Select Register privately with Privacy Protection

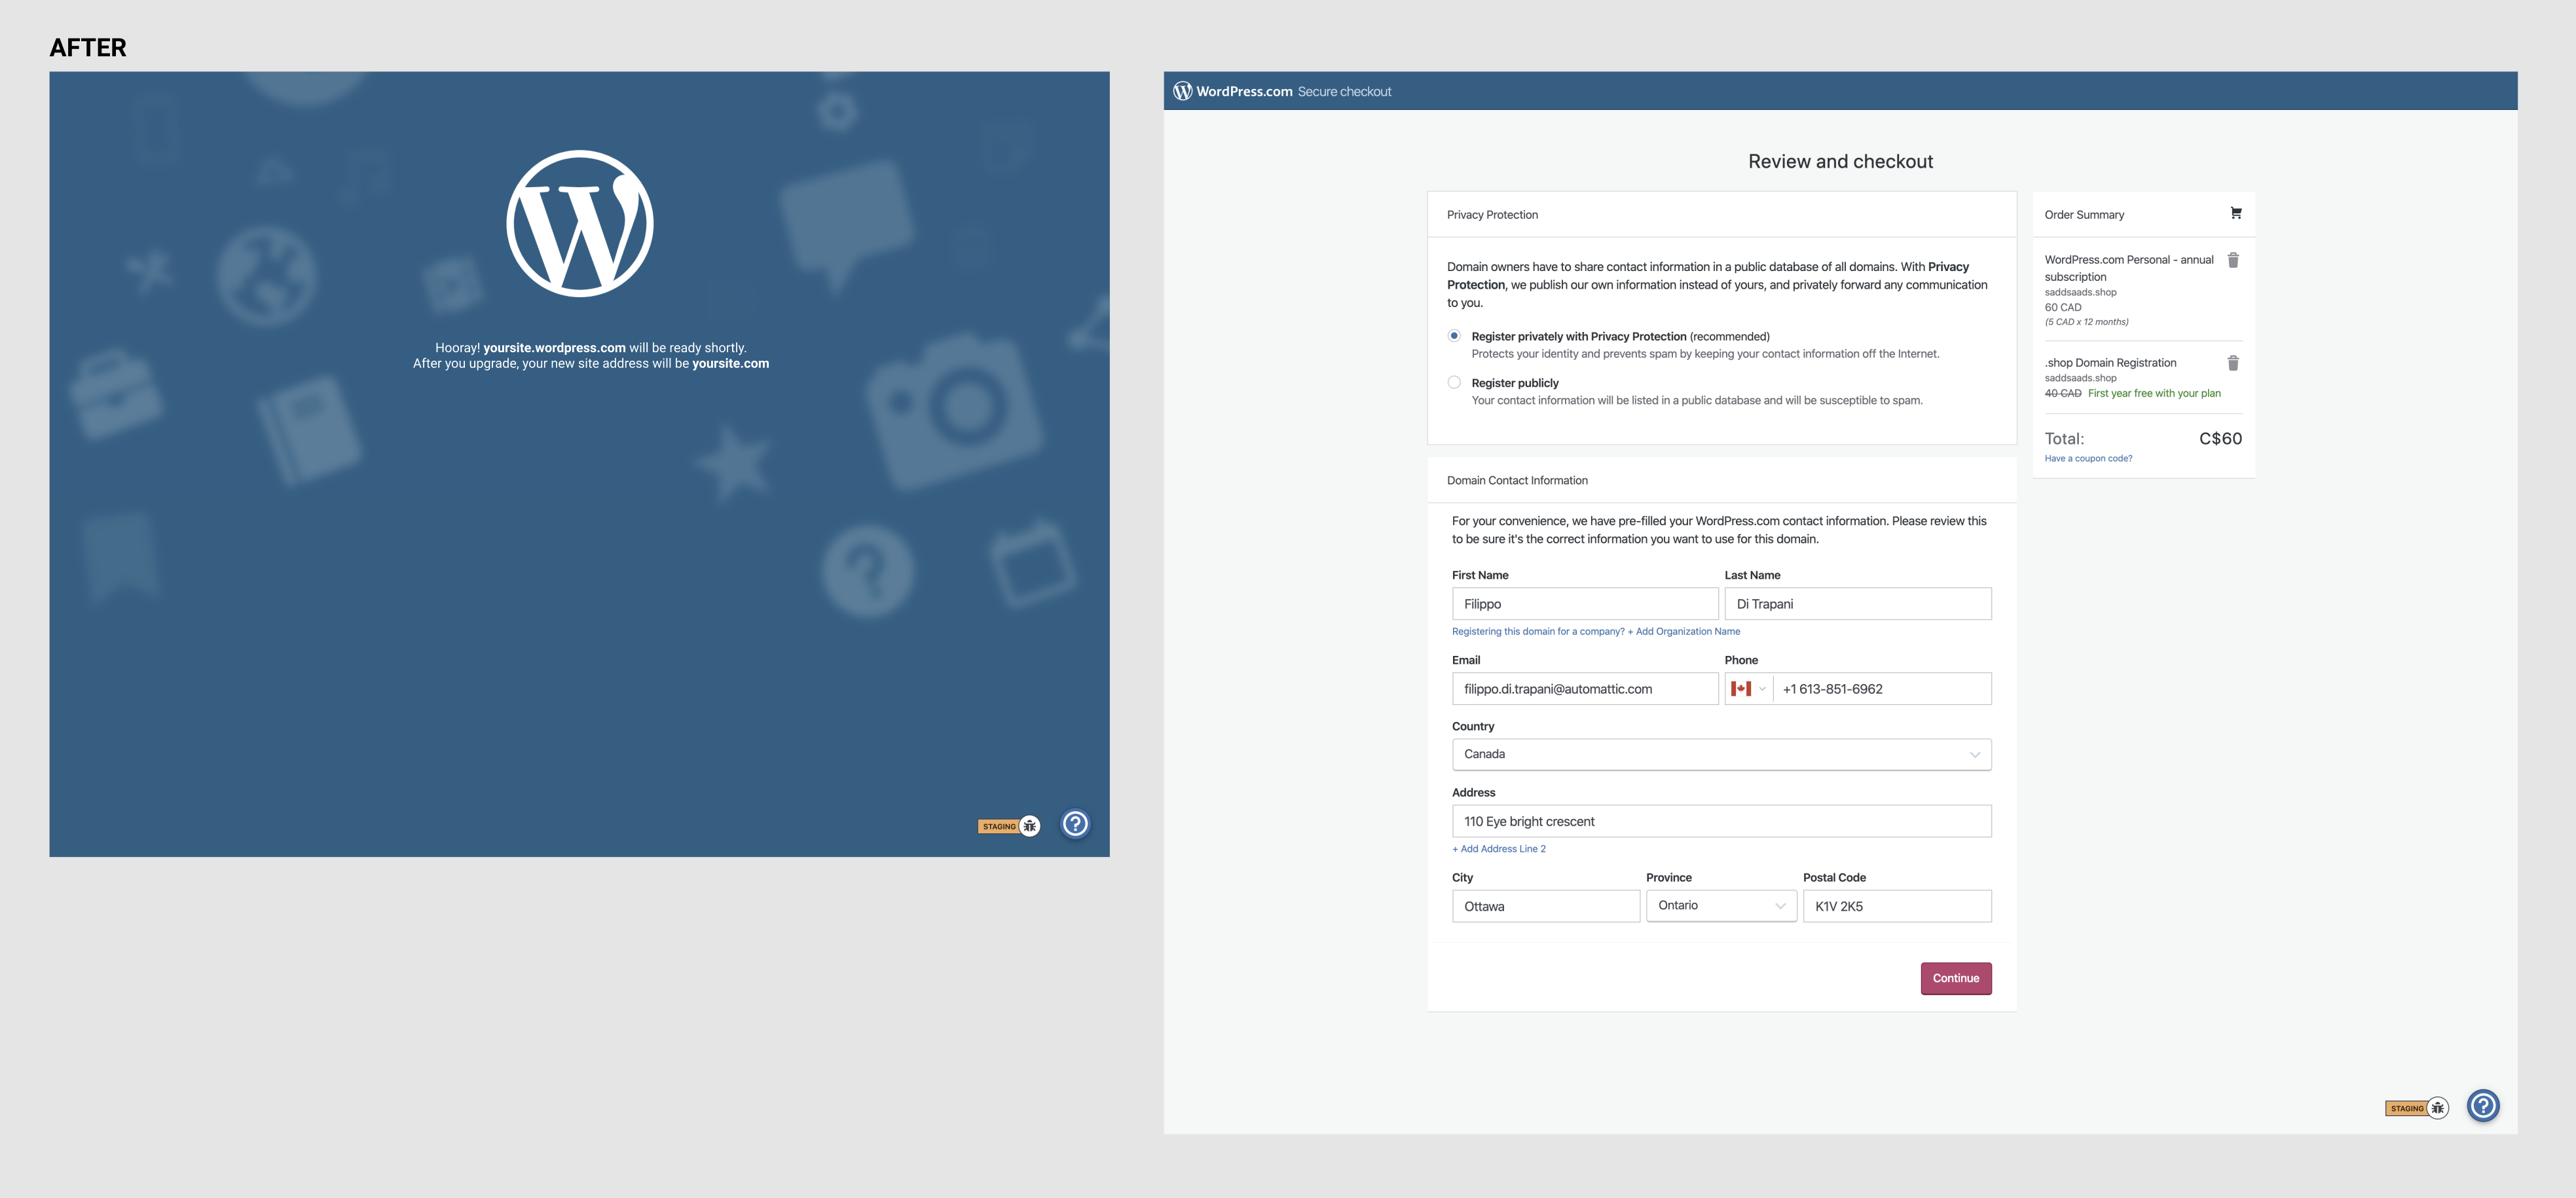click(x=1454, y=336)
